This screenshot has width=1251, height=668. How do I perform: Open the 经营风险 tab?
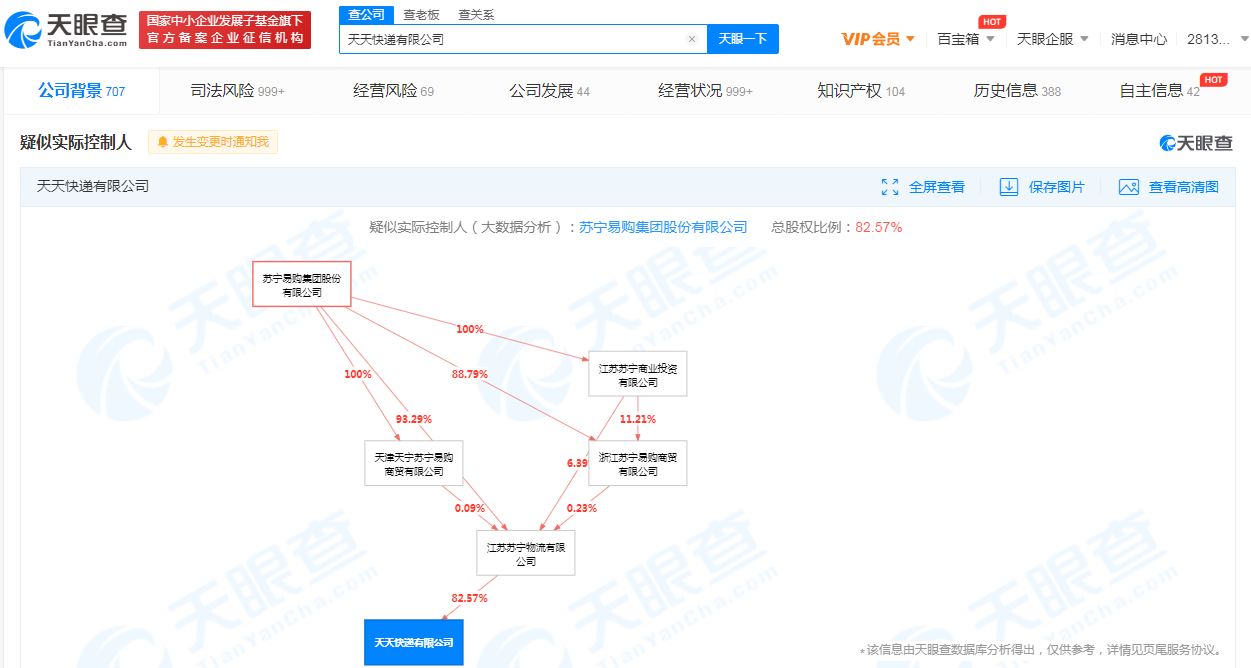[394, 91]
